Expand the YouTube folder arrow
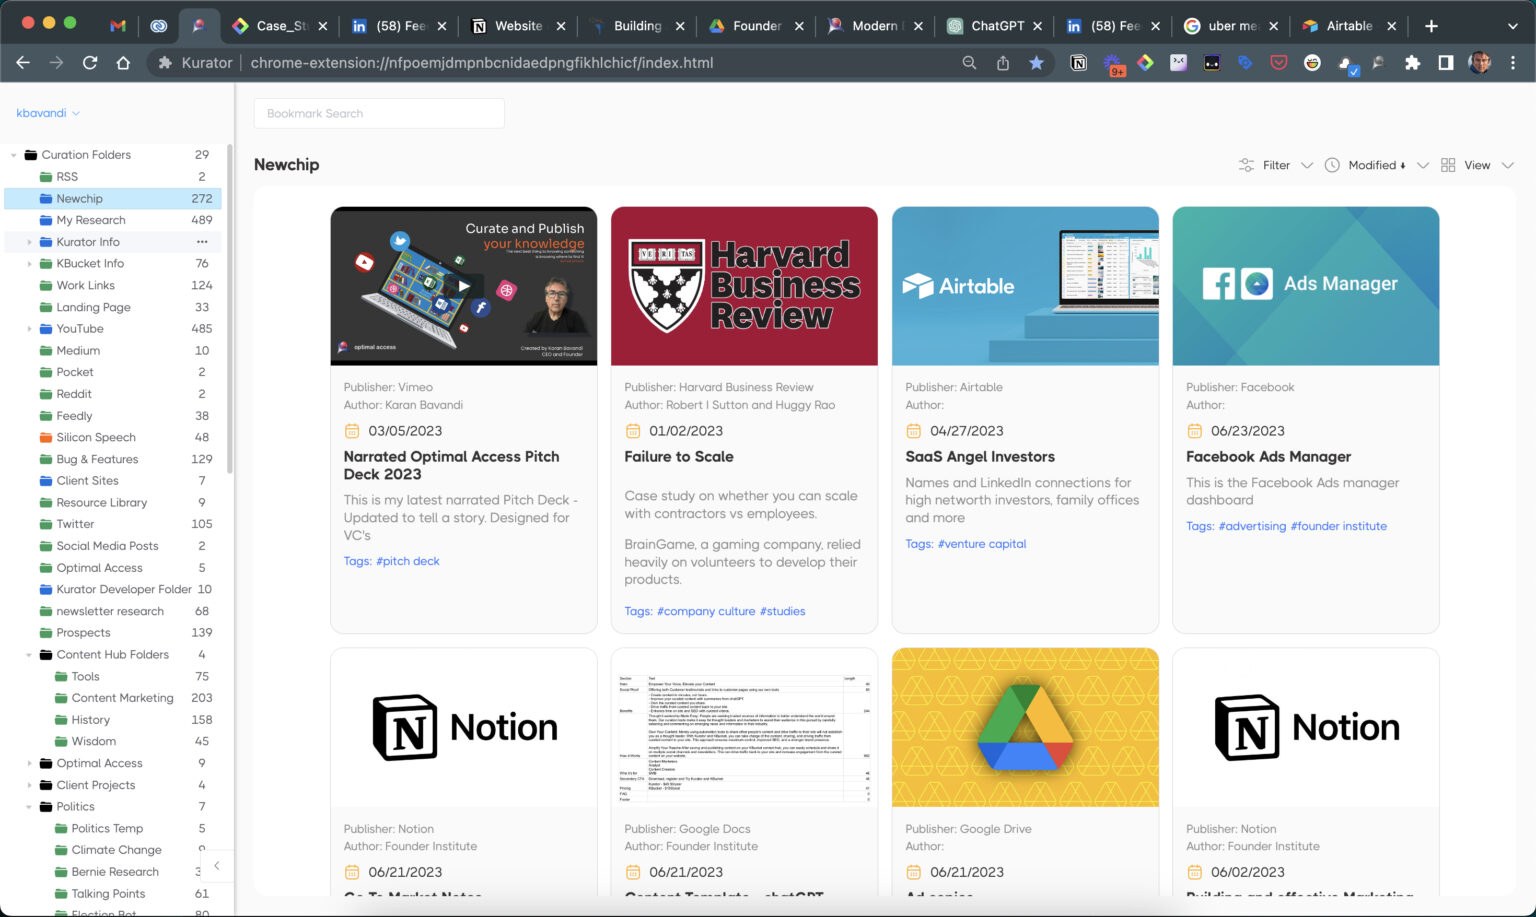1536x917 pixels. (x=29, y=329)
